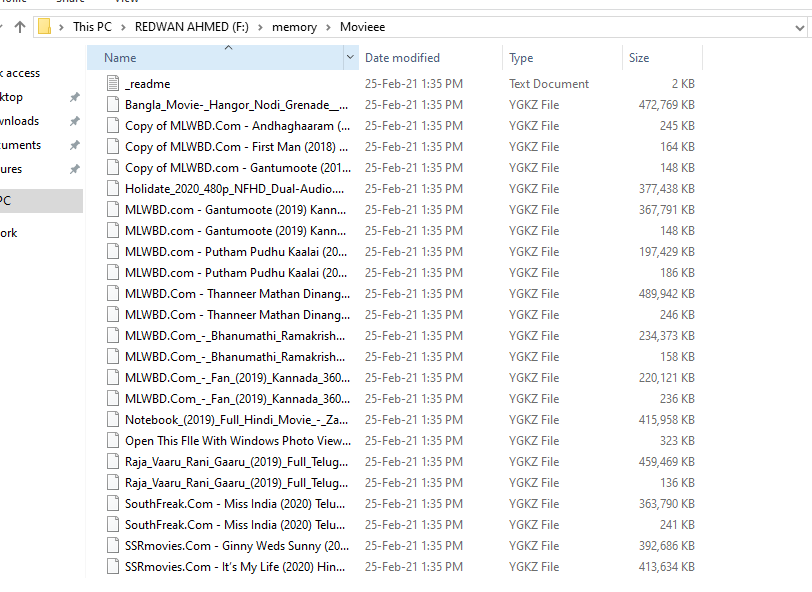Screen dimensions: 812x592
Task: Click Movieee breadcrumb in address bar
Action: click(362, 27)
